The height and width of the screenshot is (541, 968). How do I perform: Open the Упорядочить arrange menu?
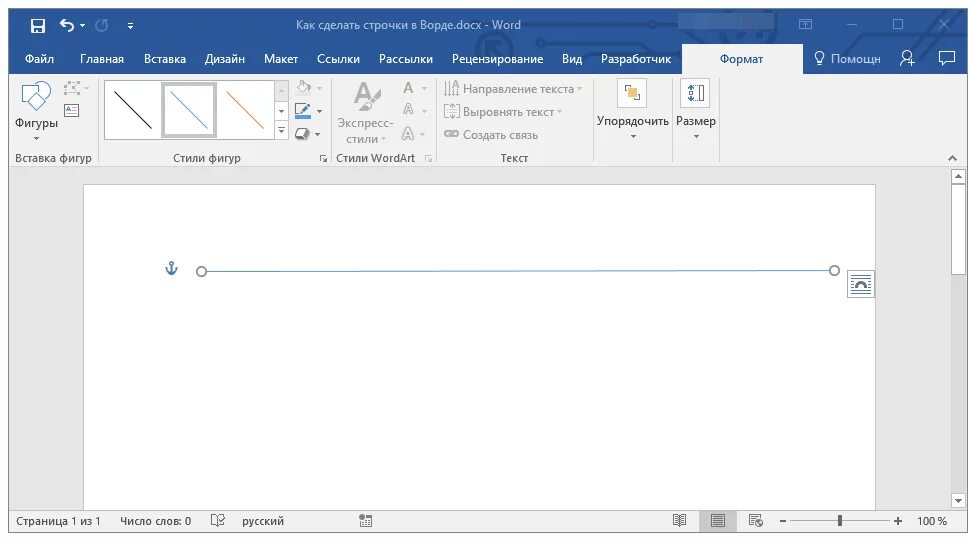pyautogui.click(x=632, y=110)
